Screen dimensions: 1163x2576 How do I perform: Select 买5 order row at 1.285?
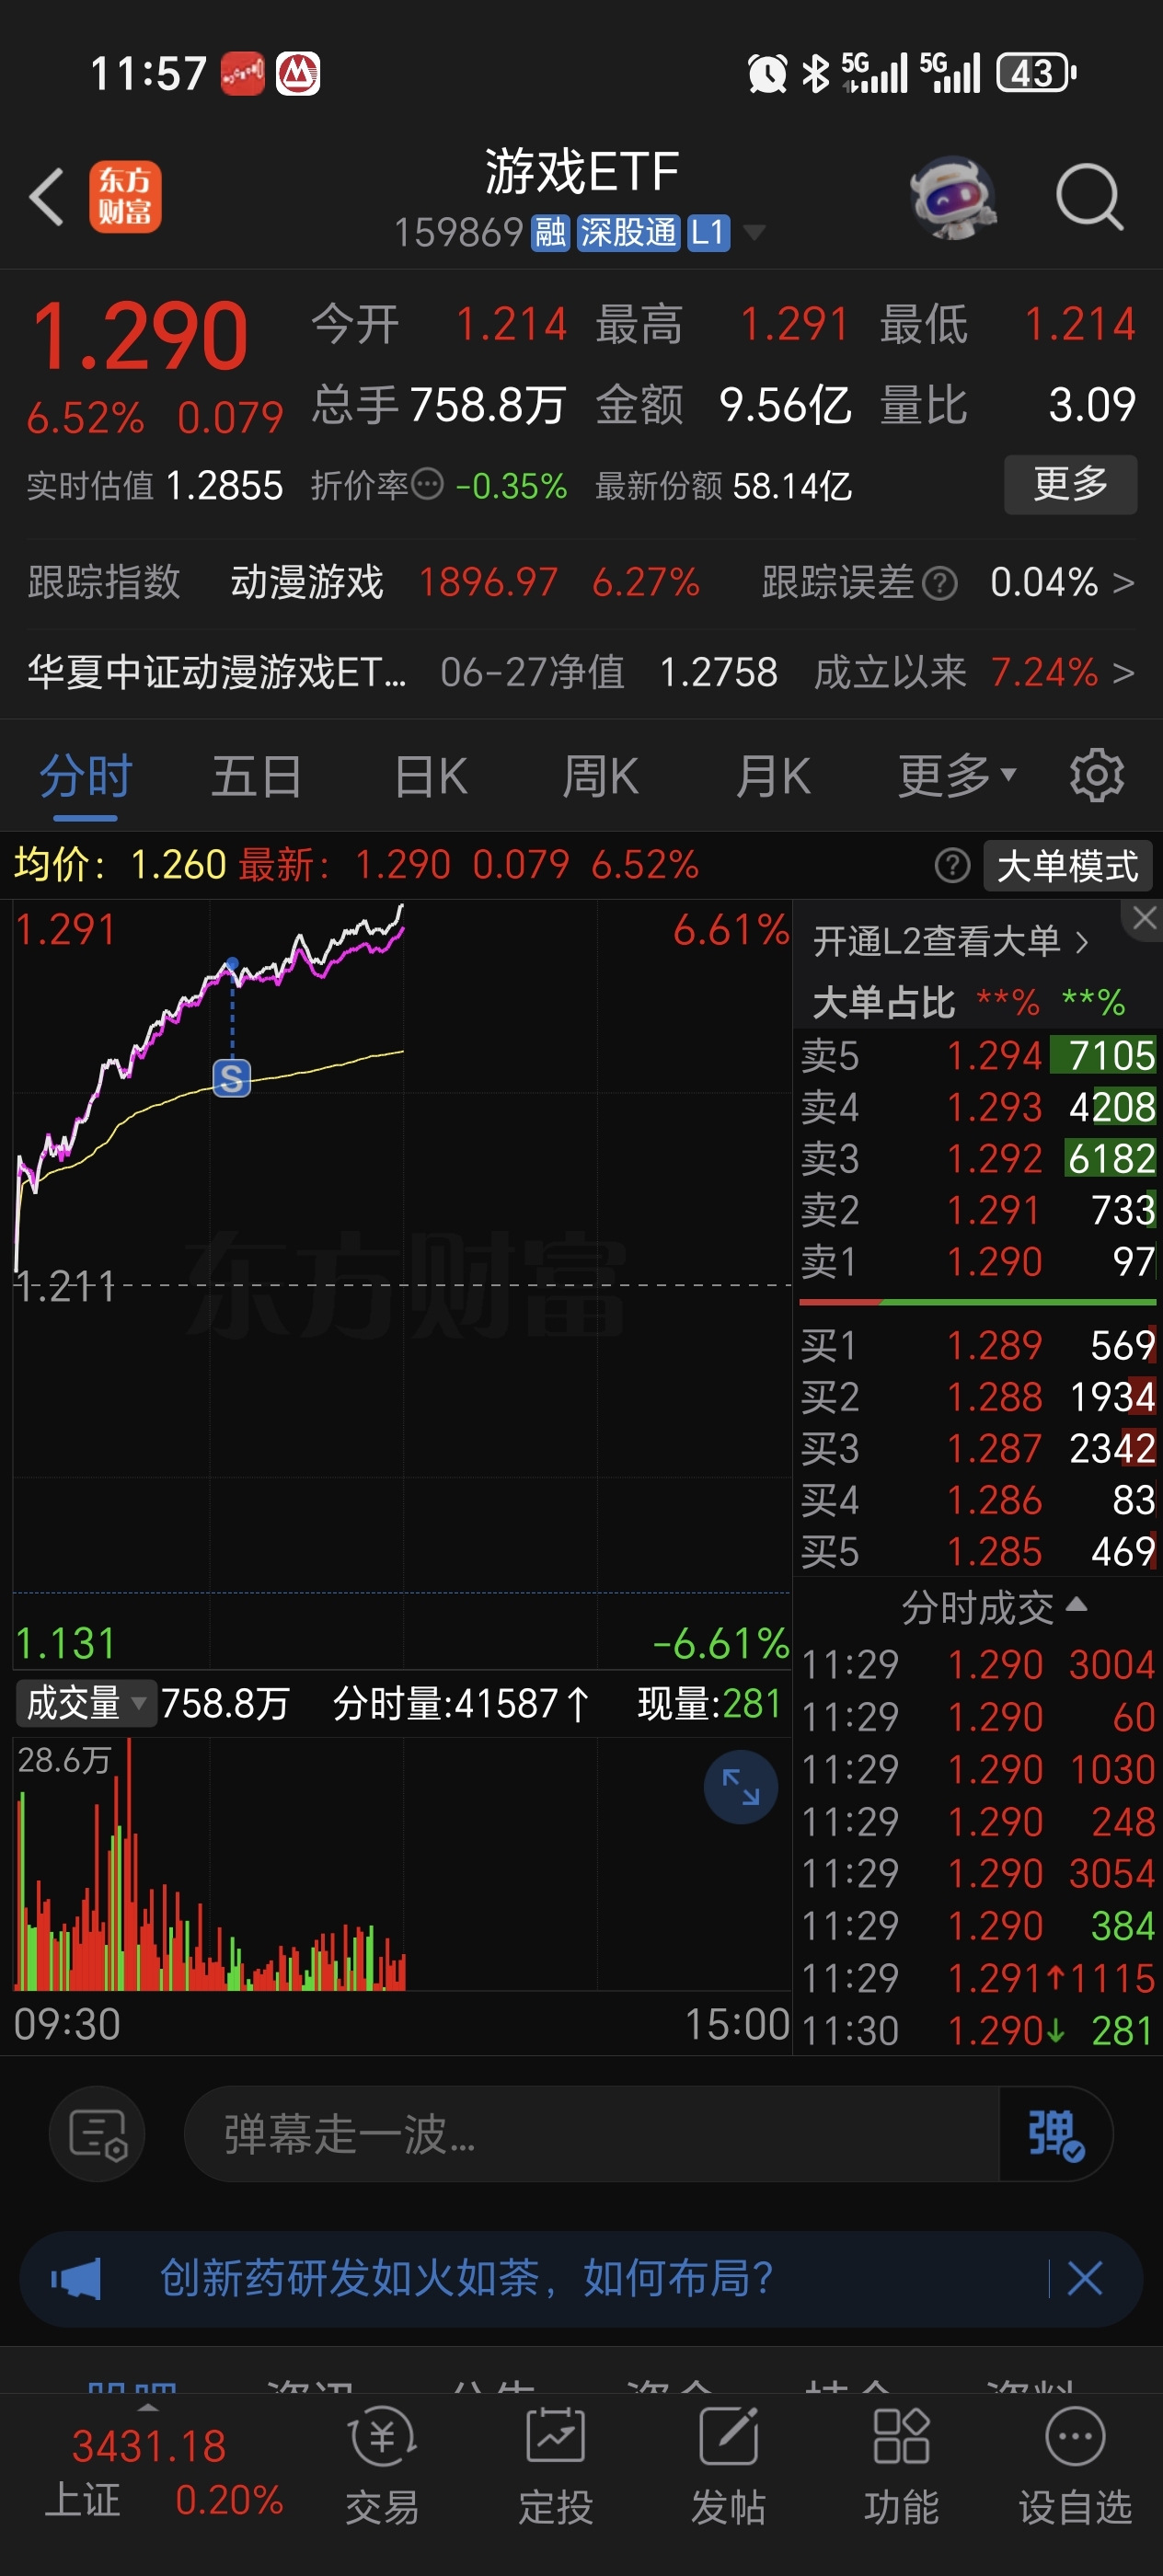[x=978, y=1551]
